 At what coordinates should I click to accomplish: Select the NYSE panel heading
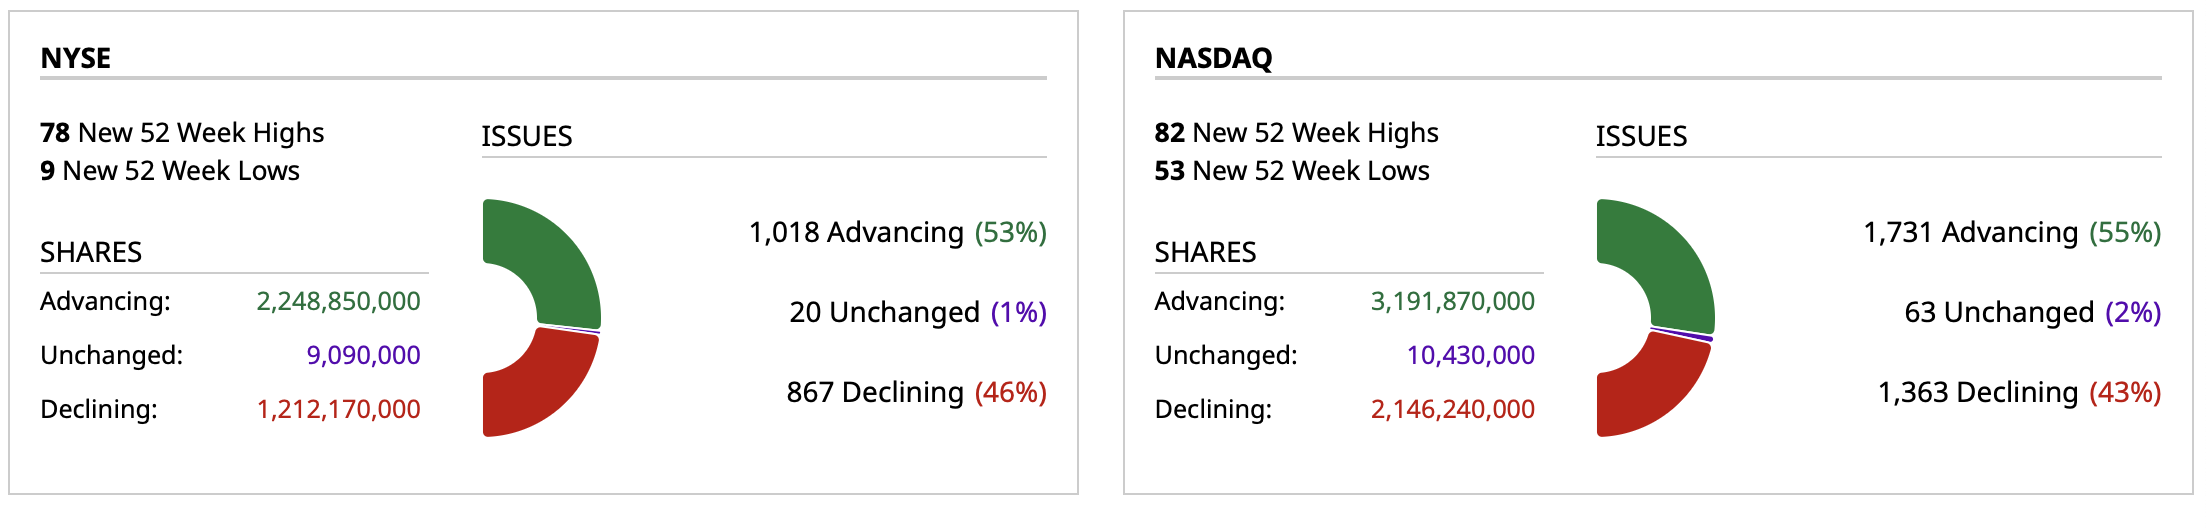[x=76, y=58]
